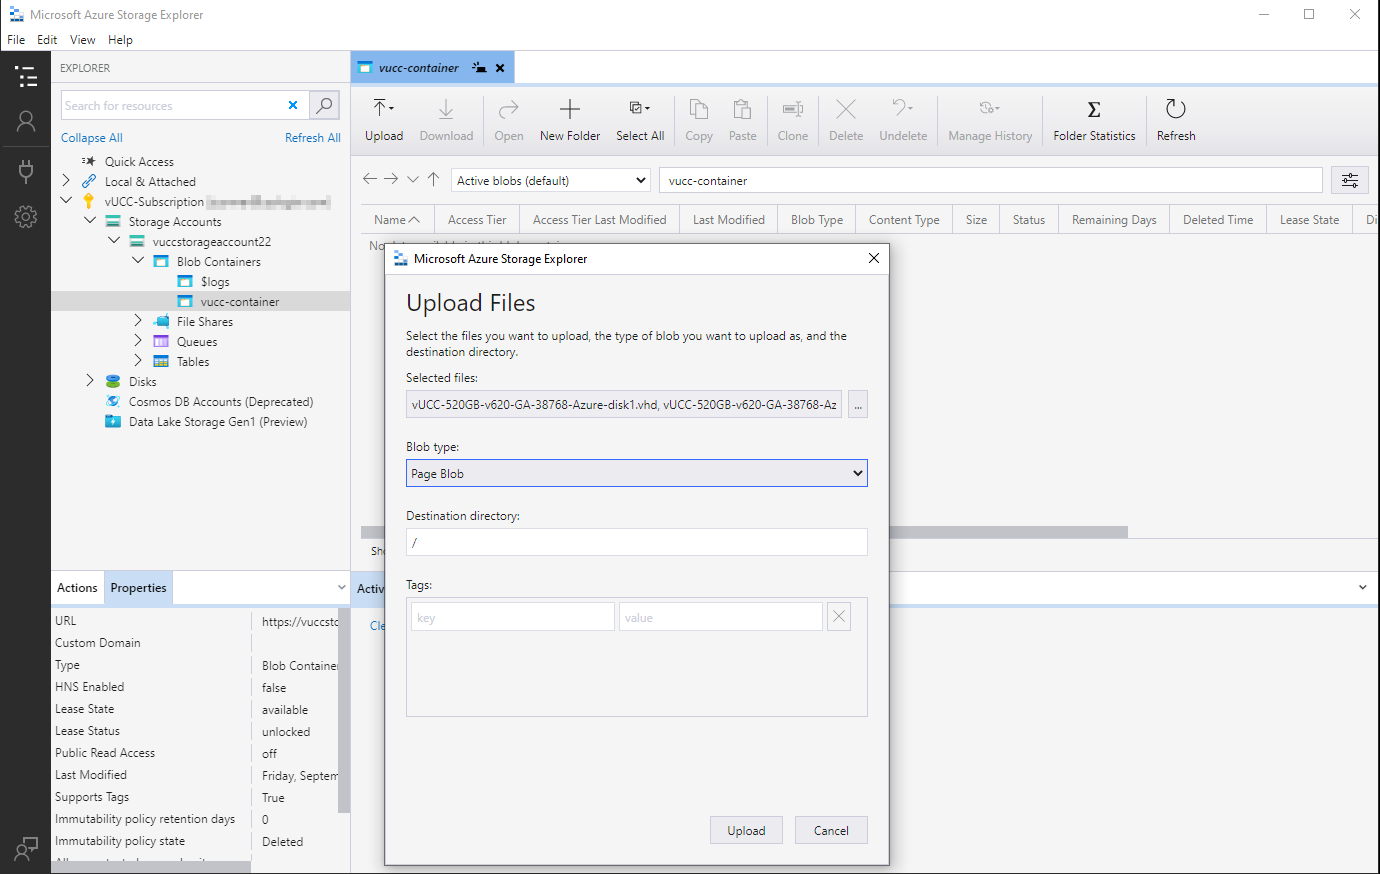Open the connect plug icon in sidebar
The image size is (1380, 874).
pyautogui.click(x=26, y=170)
